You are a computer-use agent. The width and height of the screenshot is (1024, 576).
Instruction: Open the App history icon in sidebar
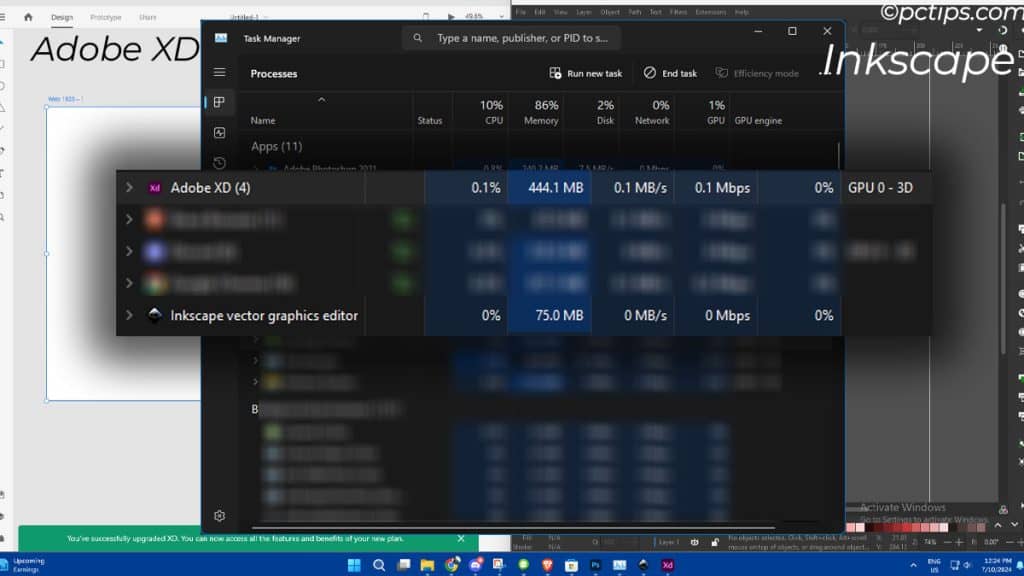pos(219,163)
